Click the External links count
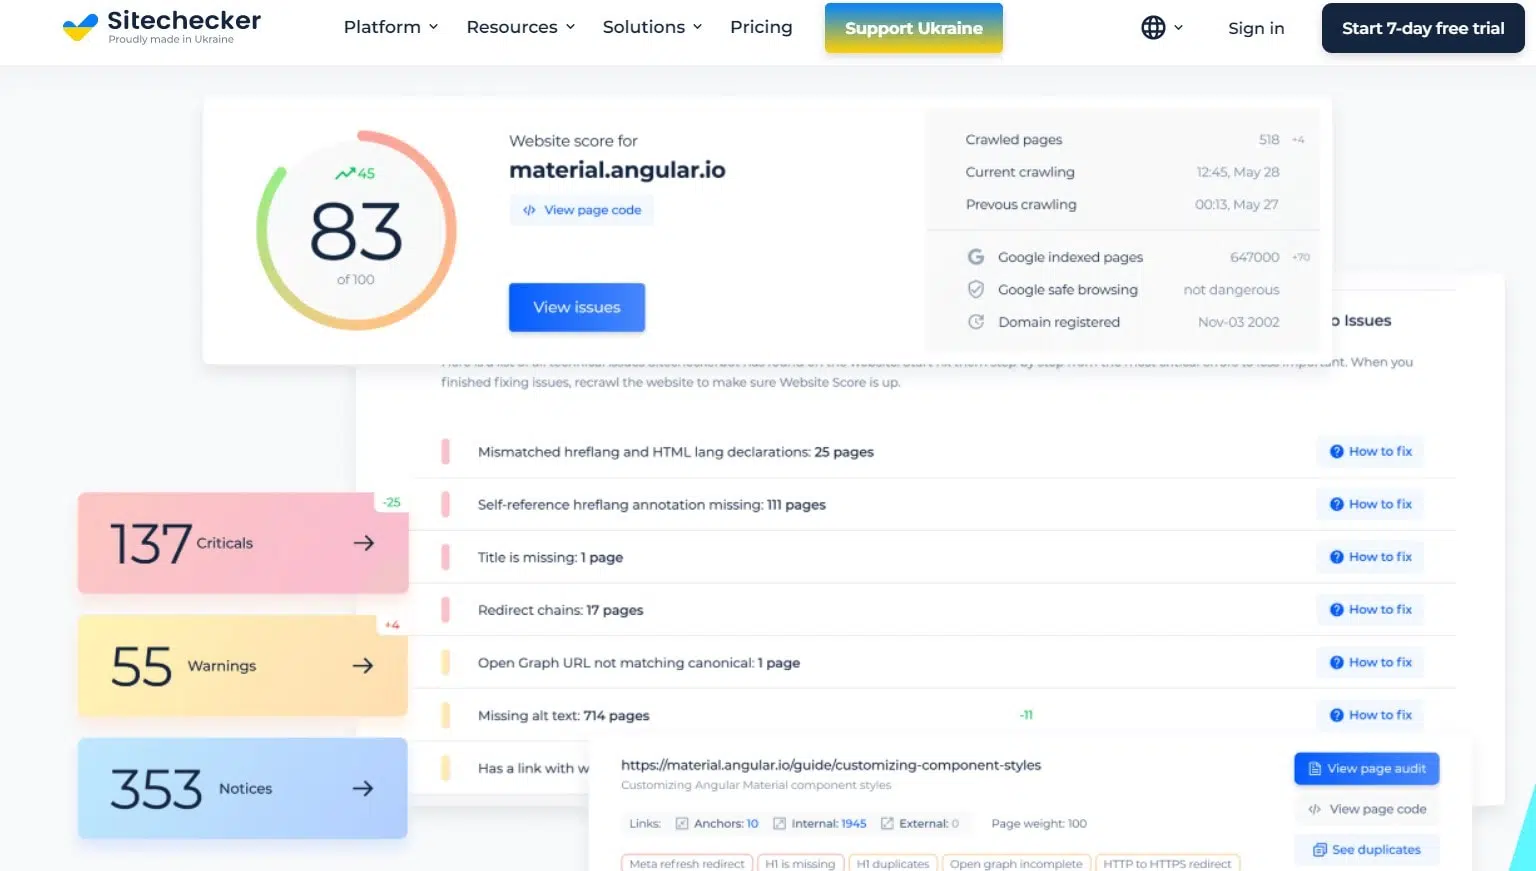This screenshot has height=871, width=1536. coord(920,824)
